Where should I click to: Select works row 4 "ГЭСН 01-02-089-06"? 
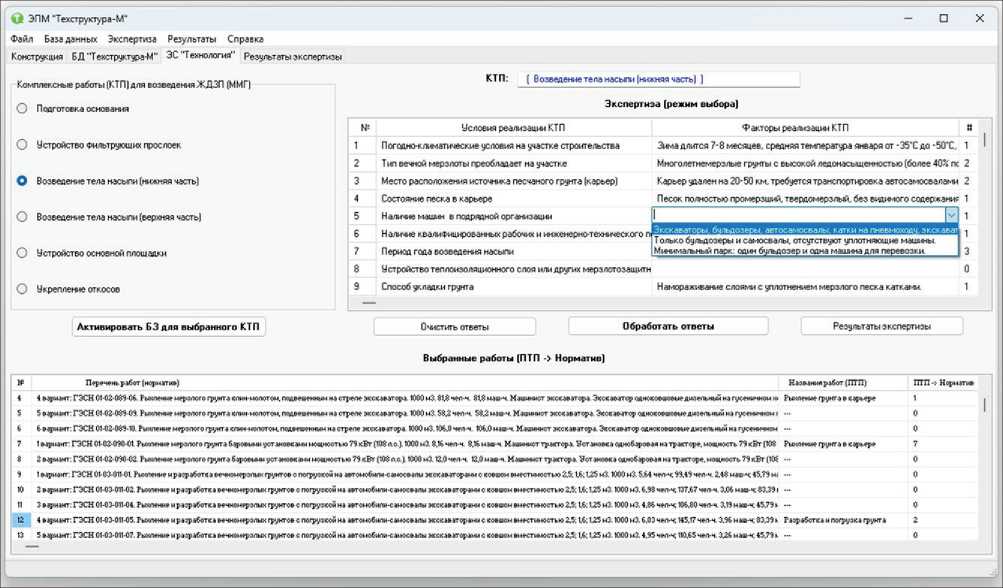406,398
